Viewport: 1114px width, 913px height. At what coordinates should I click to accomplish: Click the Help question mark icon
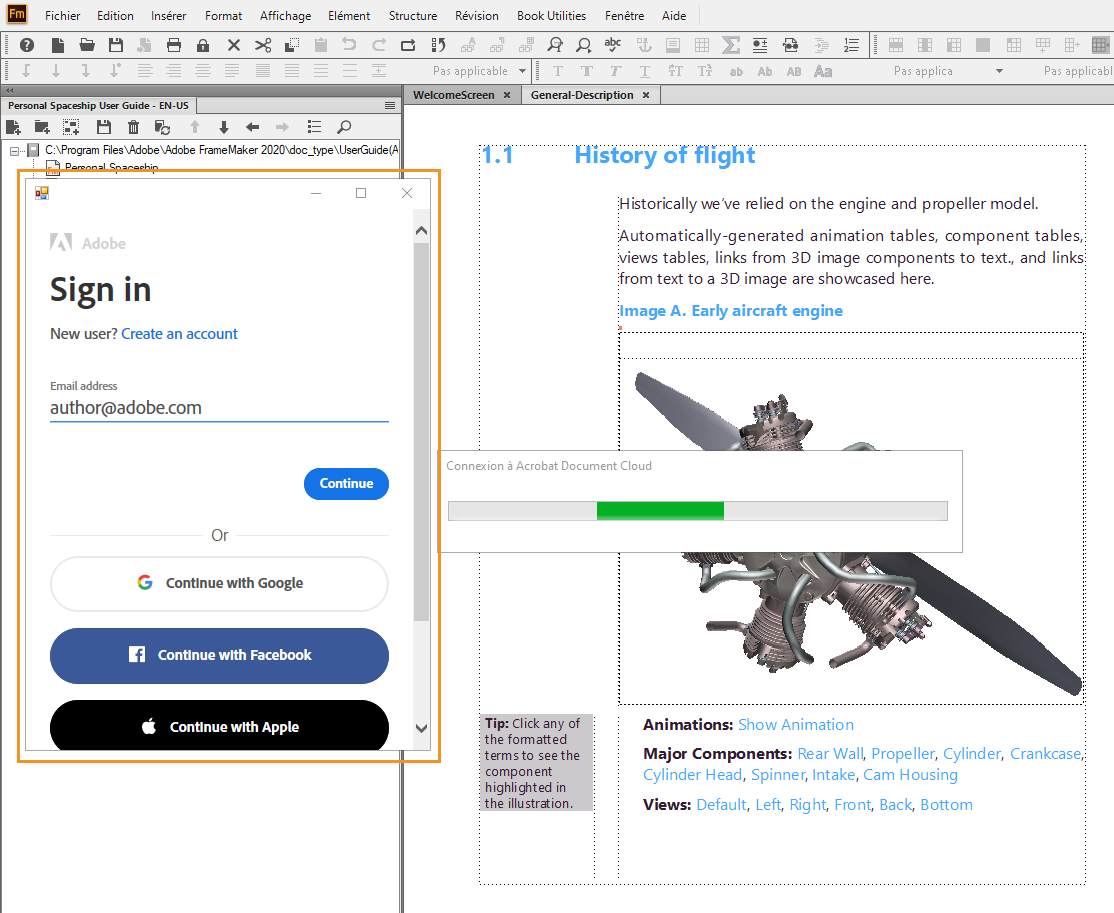(27, 45)
